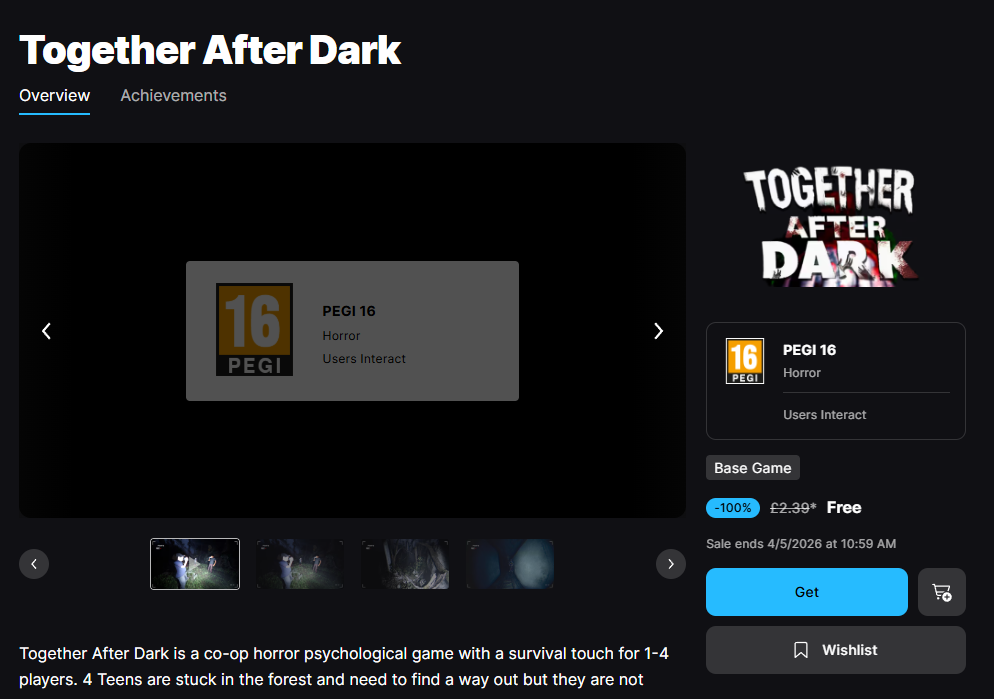This screenshot has width=994, height=699.
Task: Advance to next slide in main media viewer
Action: (x=658, y=331)
